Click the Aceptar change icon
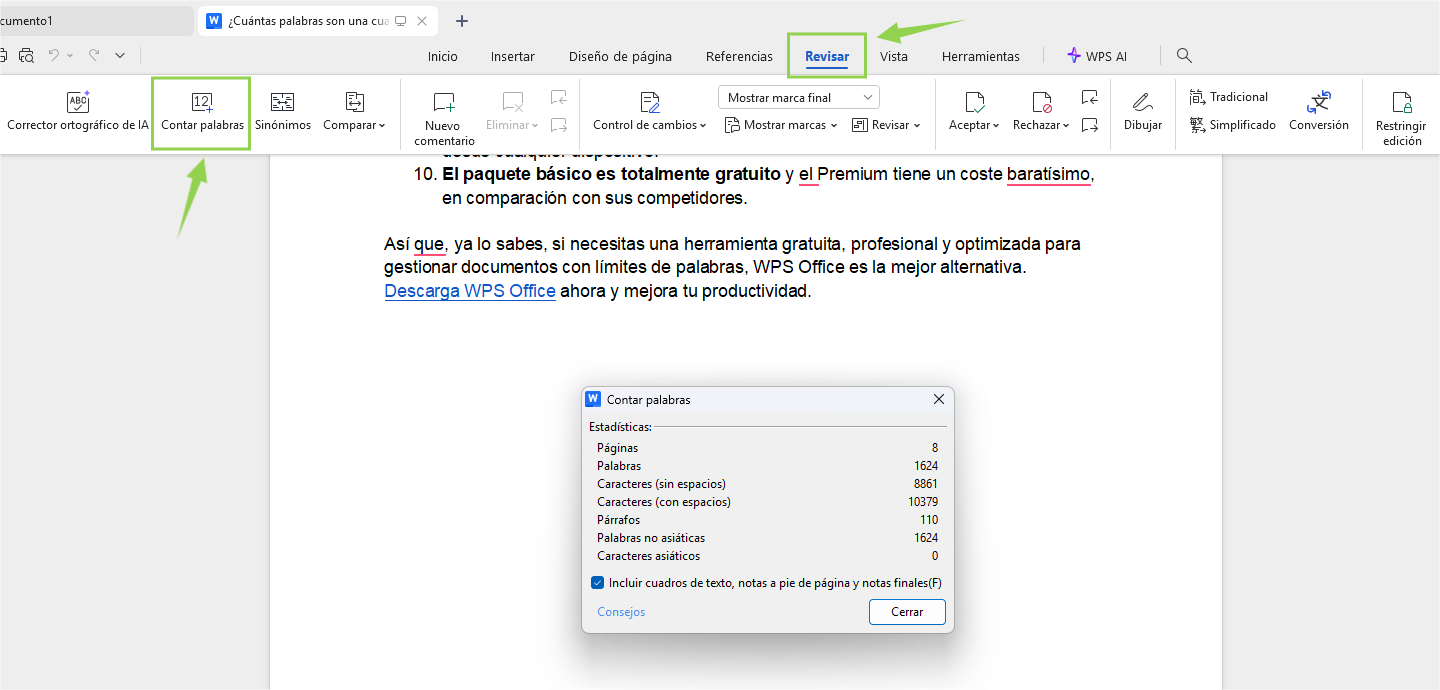The width and height of the screenshot is (1440, 690). 974,102
